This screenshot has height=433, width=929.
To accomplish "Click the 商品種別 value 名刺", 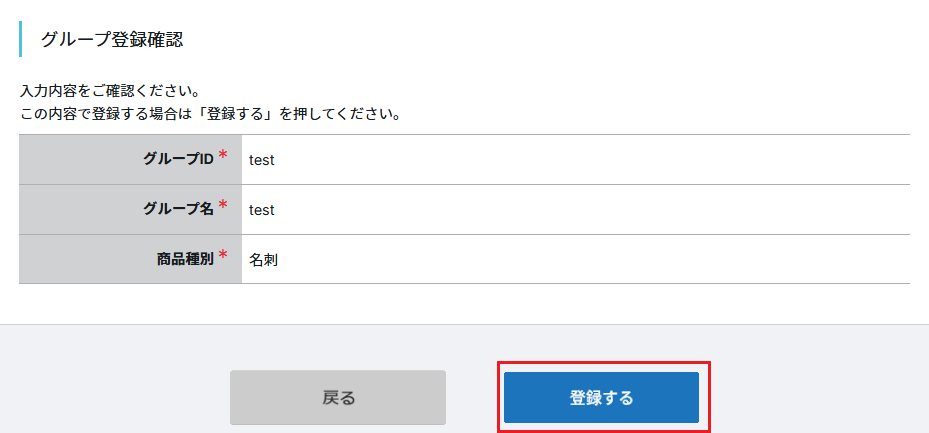I will tap(263, 260).
